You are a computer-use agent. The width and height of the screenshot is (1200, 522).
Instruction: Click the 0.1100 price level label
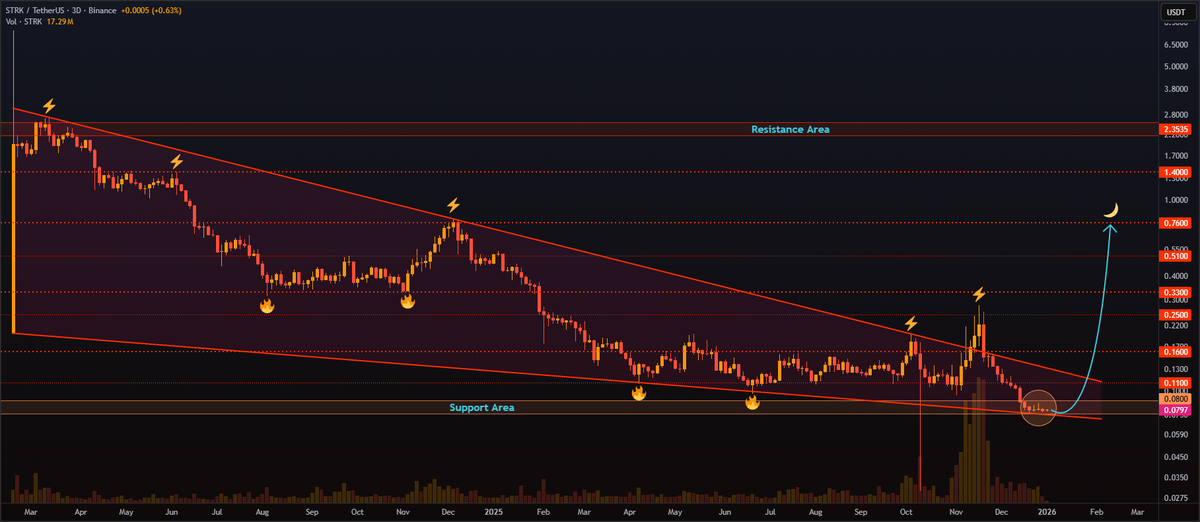1174,382
